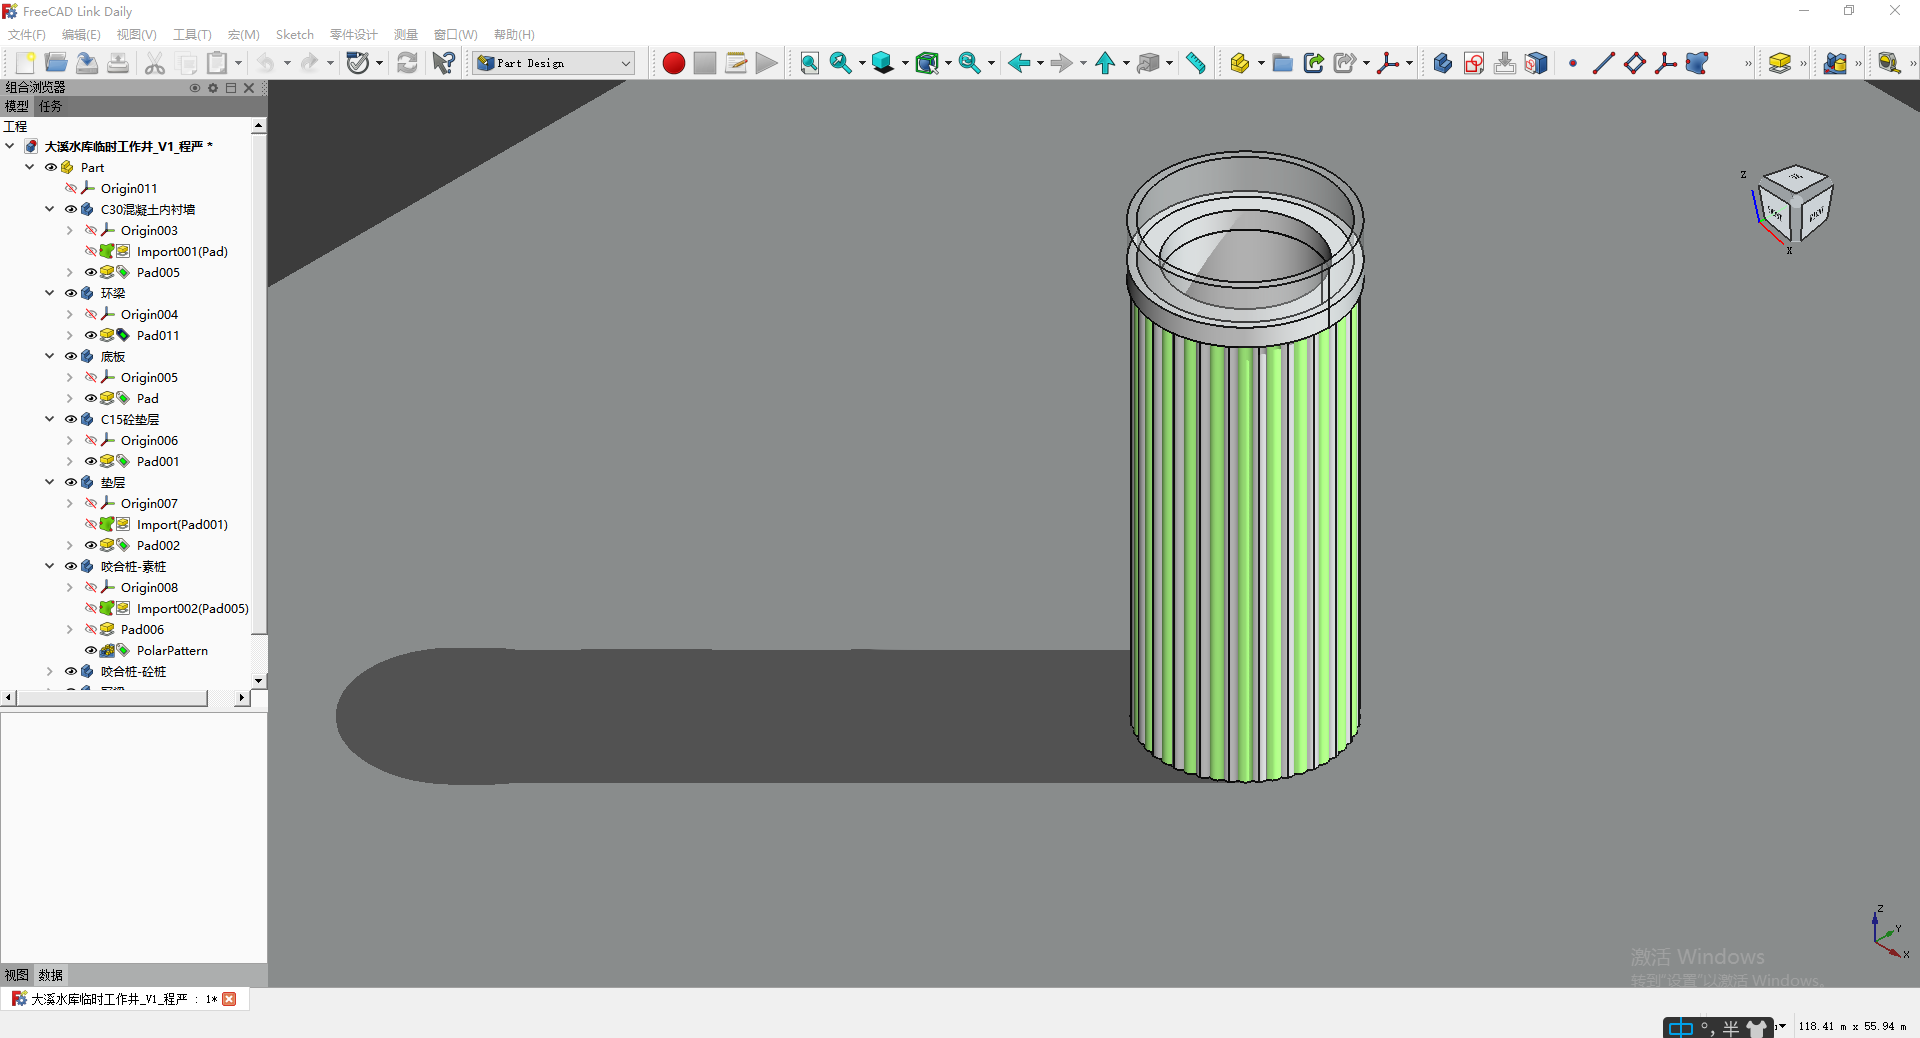Open the Sketch menu
Image resolution: width=1920 pixels, height=1038 pixels.
pyautogui.click(x=295, y=34)
